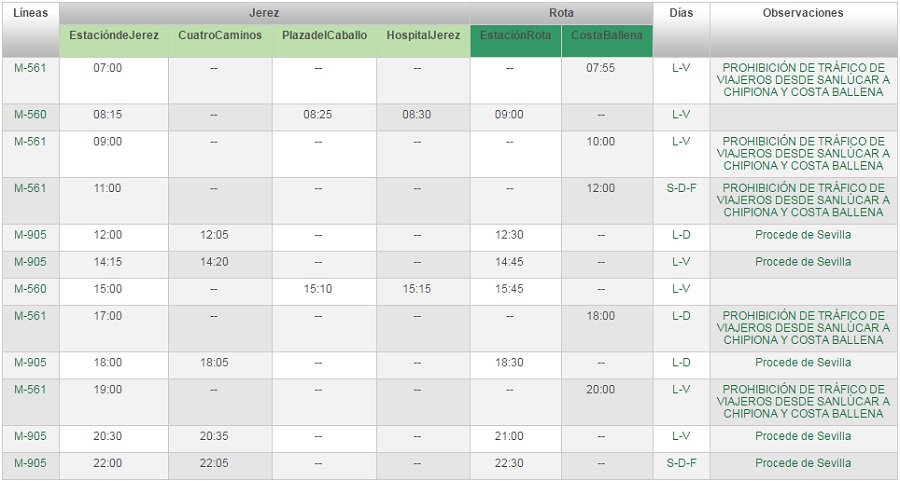Click the Líneas header cell
Screen dimensions: 900x481
[30, 14]
